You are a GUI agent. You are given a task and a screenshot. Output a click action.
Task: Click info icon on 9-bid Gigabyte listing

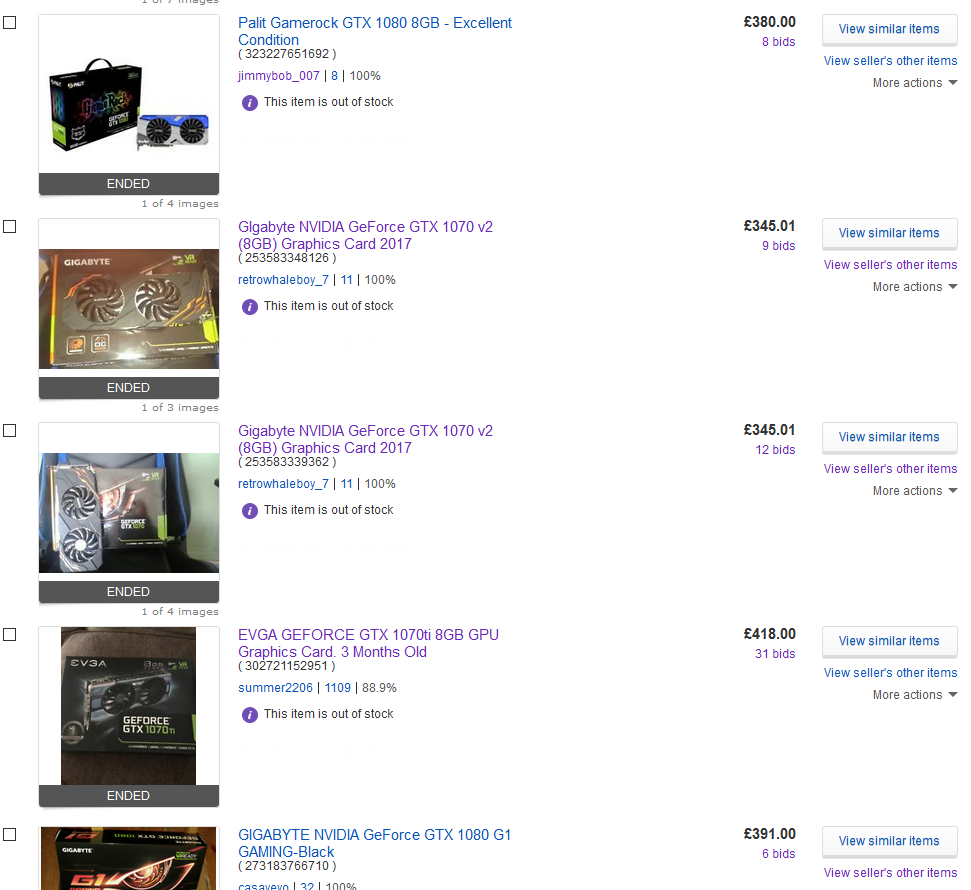coord(250,307)
